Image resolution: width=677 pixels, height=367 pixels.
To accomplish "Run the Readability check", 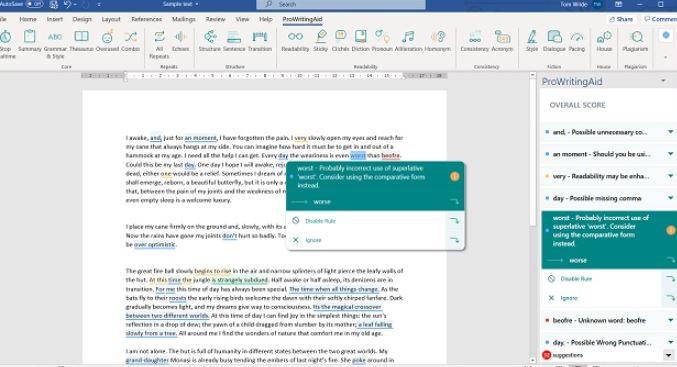I will (x=295, y=41).
